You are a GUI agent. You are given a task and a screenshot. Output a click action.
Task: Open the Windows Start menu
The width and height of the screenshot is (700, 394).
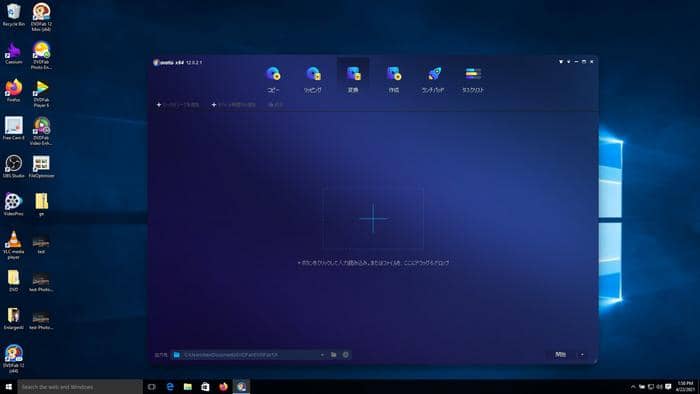(8, 386)
